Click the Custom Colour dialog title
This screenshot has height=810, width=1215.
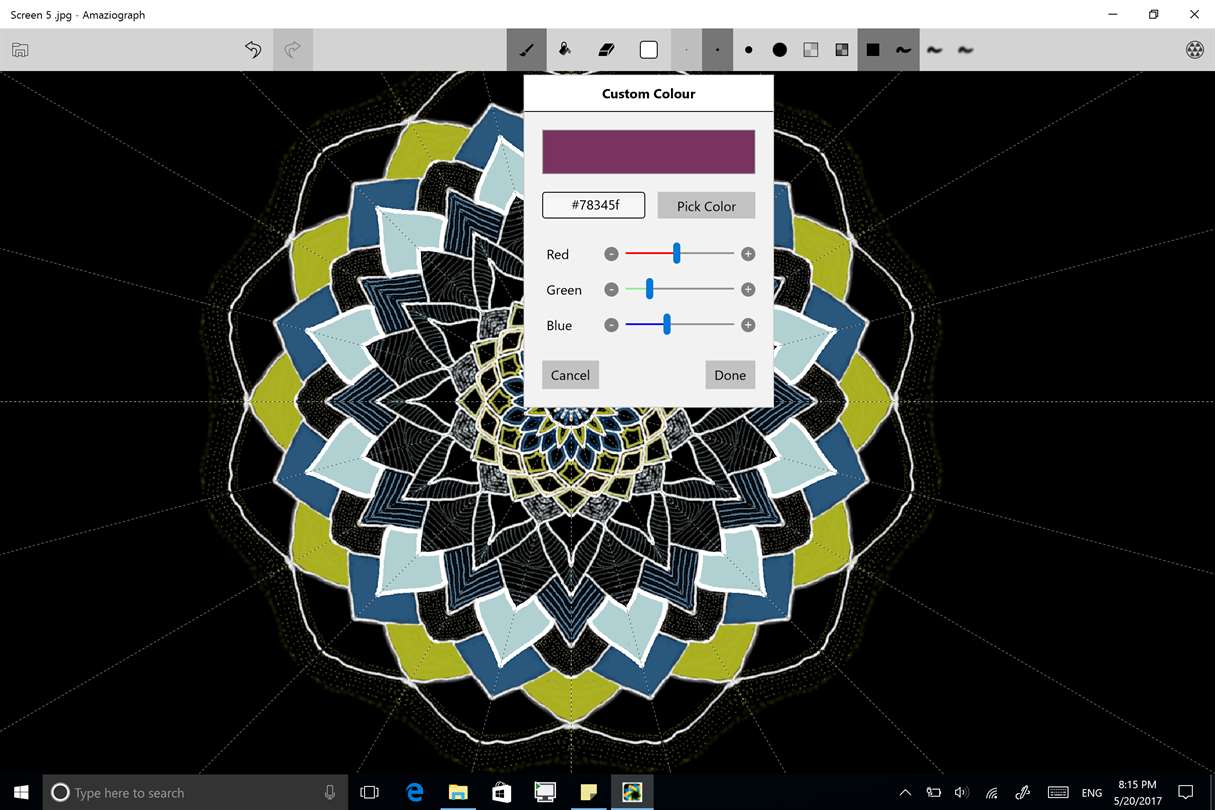click(648, 93)
